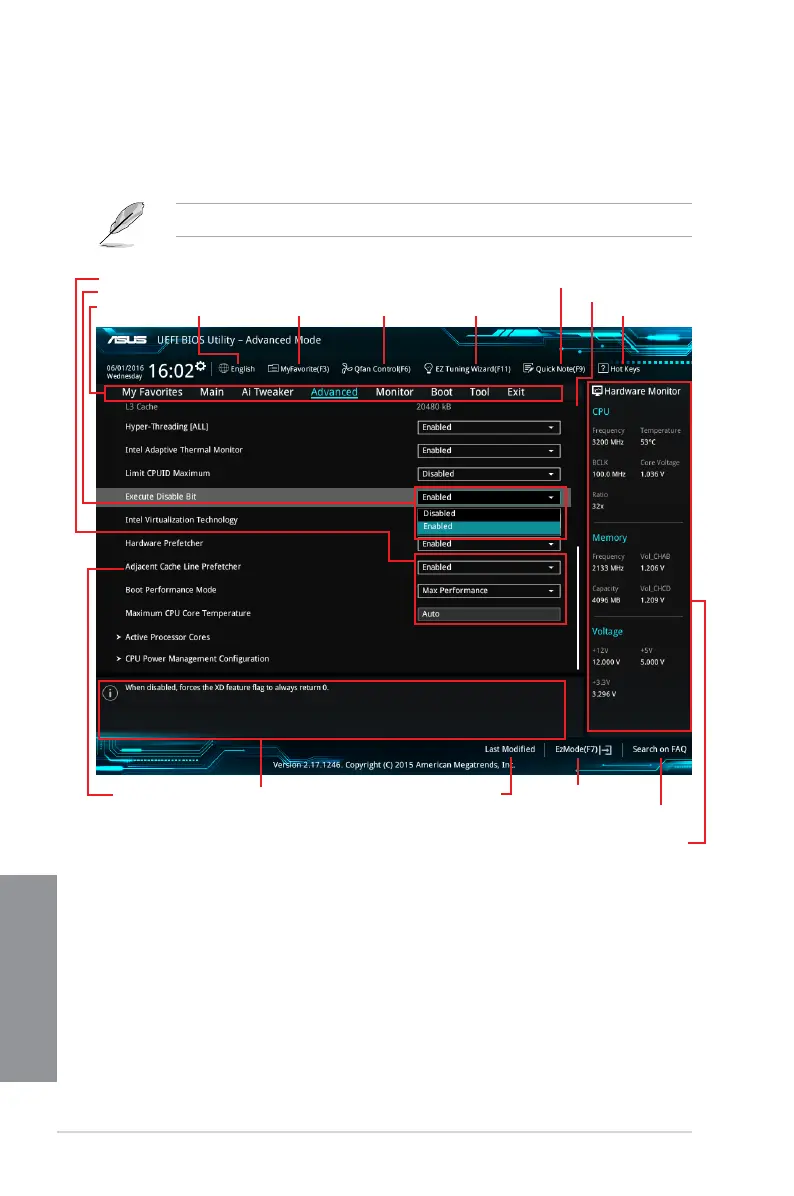Click the +3.3V 3.296 V reading
794x1196 pixels.
click(604, 694)
